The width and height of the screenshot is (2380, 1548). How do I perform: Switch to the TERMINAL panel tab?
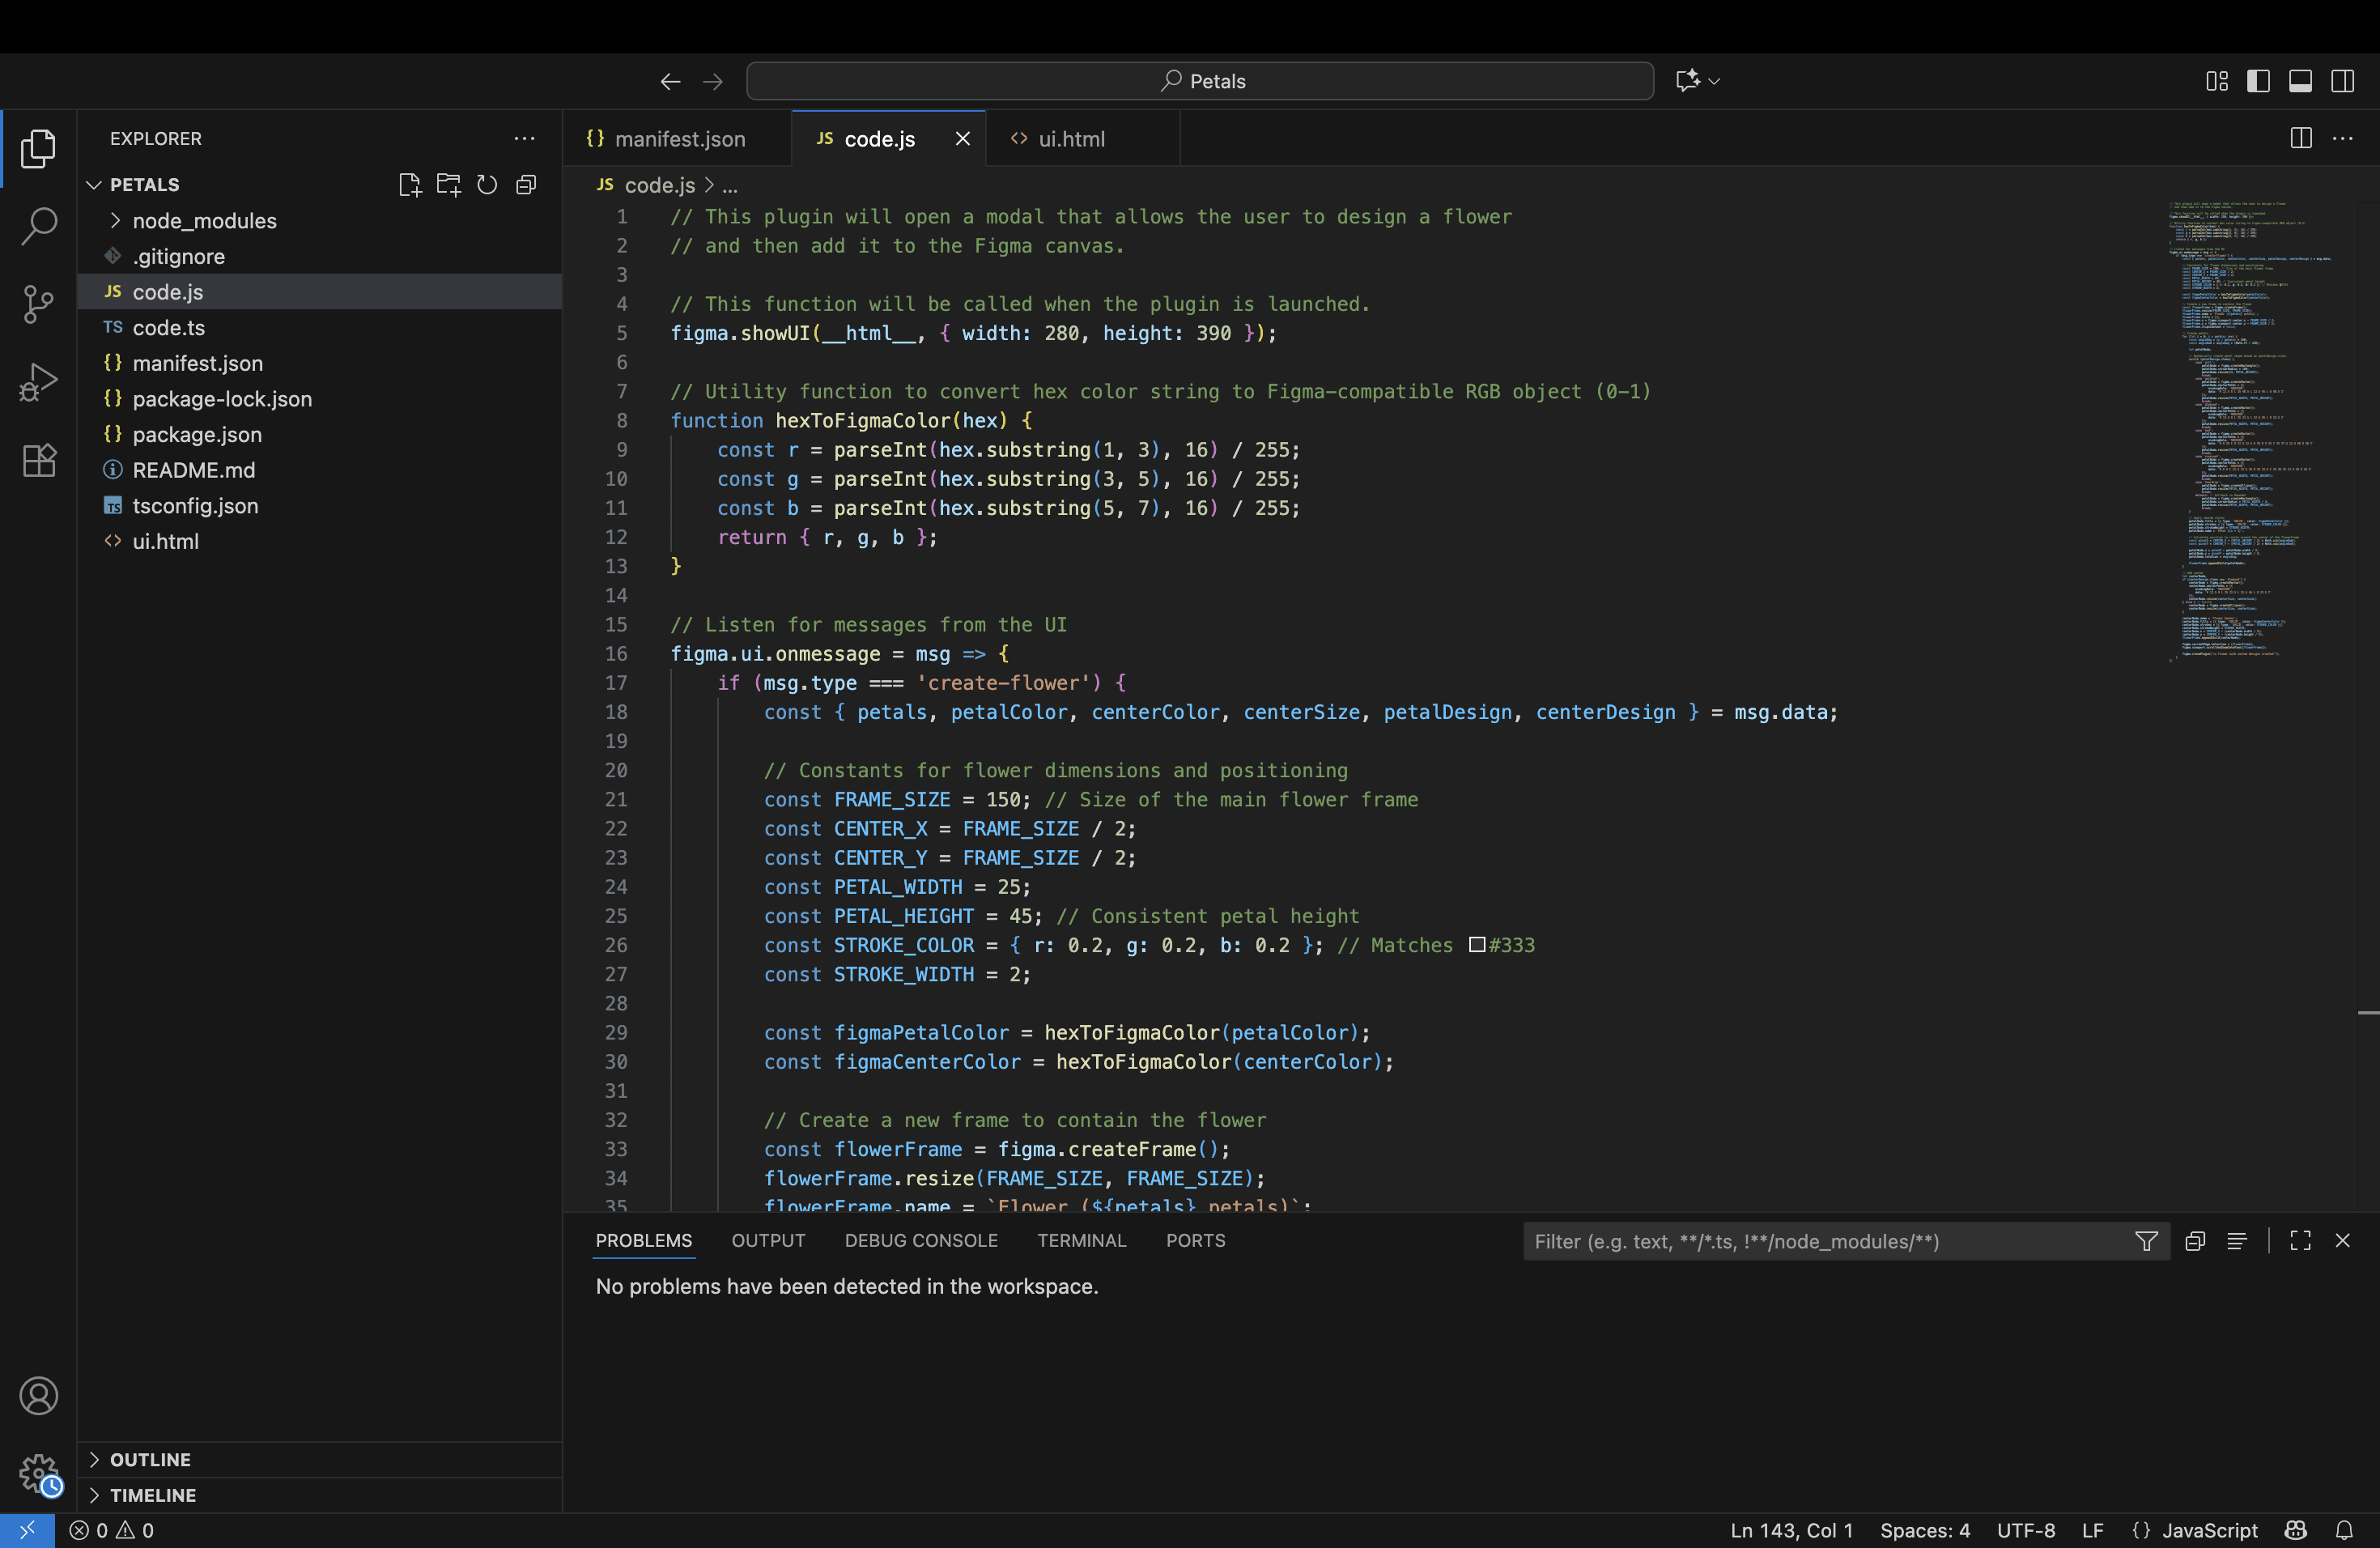click(1081, 1240)
